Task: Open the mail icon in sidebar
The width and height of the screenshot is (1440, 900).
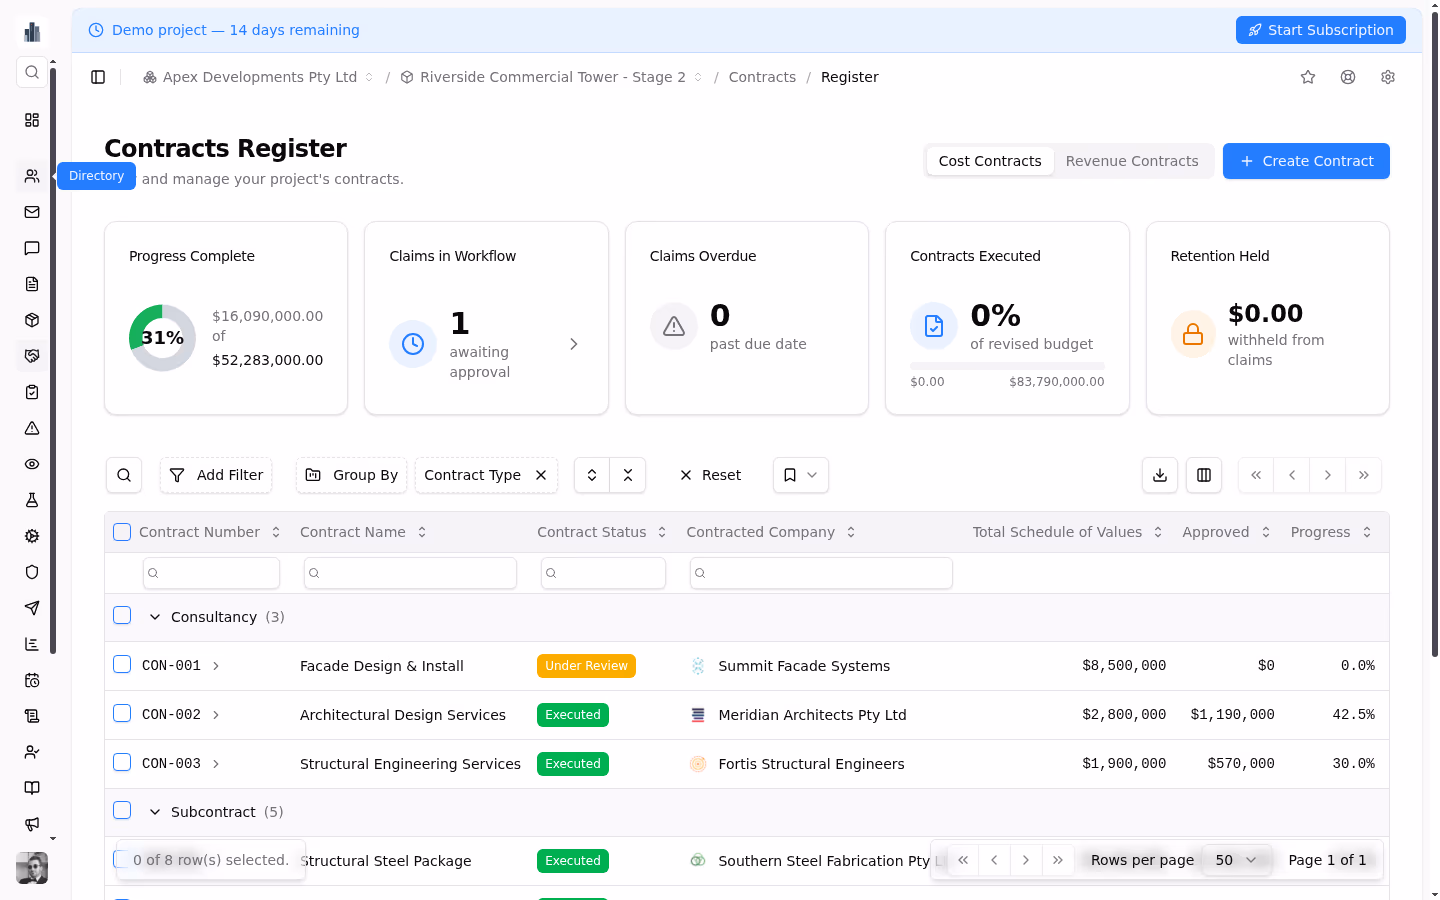Action: click(x=32, y=212)
